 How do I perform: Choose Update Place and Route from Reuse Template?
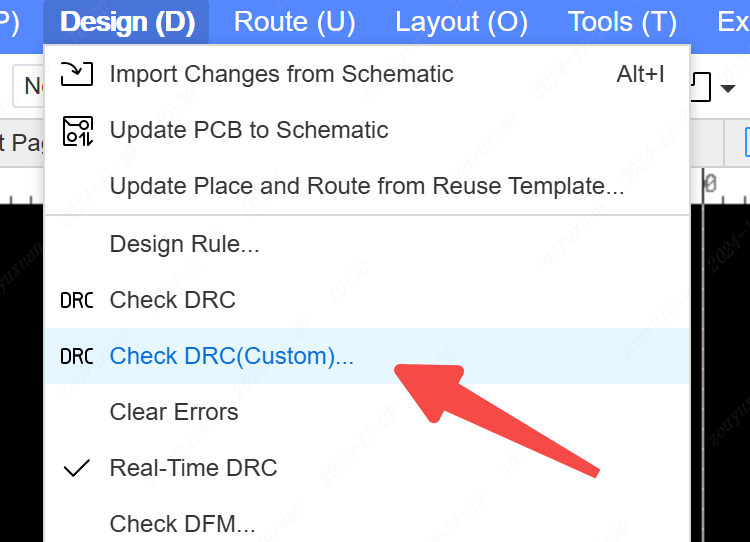(367, 186)
